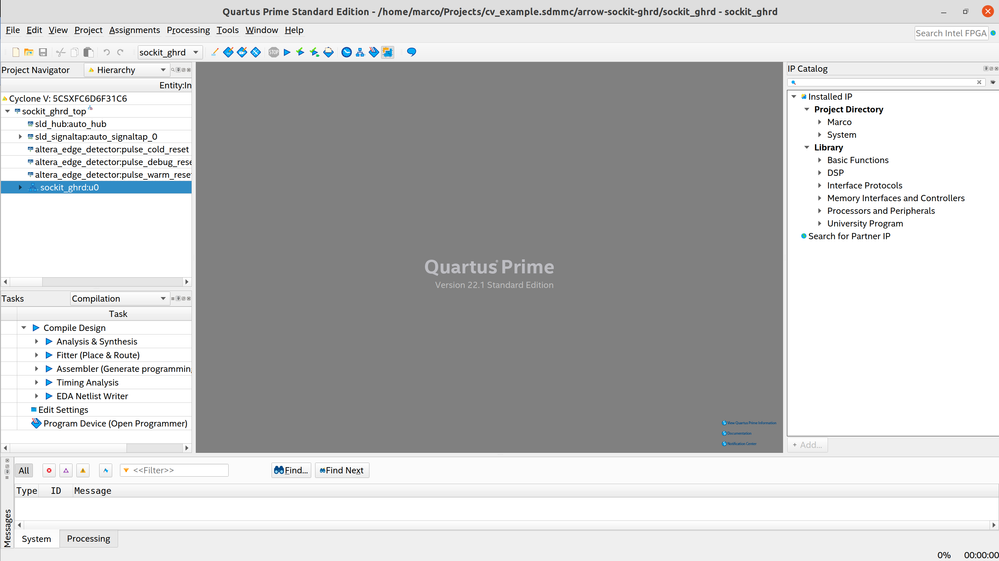Click the Cut scissors toolbar icon
This screenshot has width=999, height=561.
click(61, 52)
